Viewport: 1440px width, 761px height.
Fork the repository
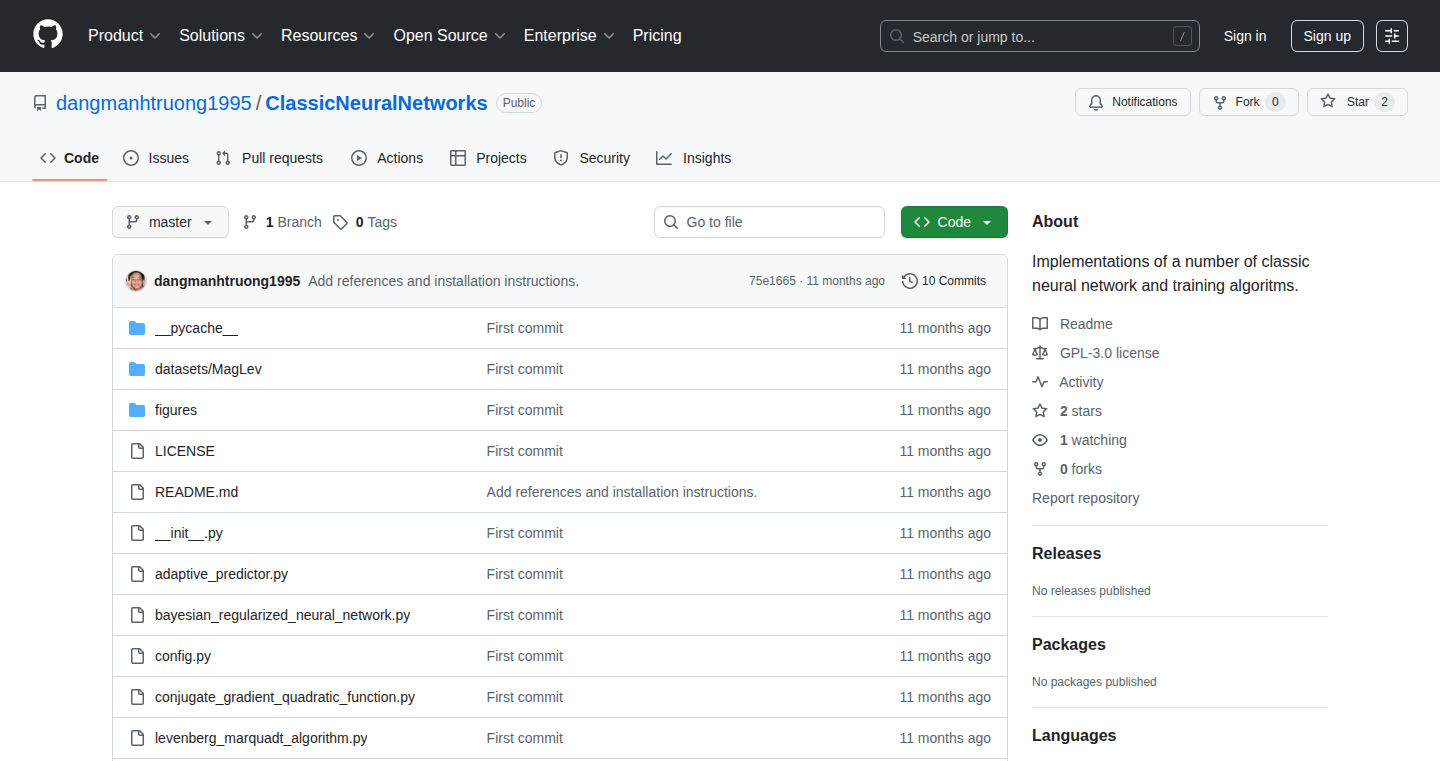coord(1249,102)
